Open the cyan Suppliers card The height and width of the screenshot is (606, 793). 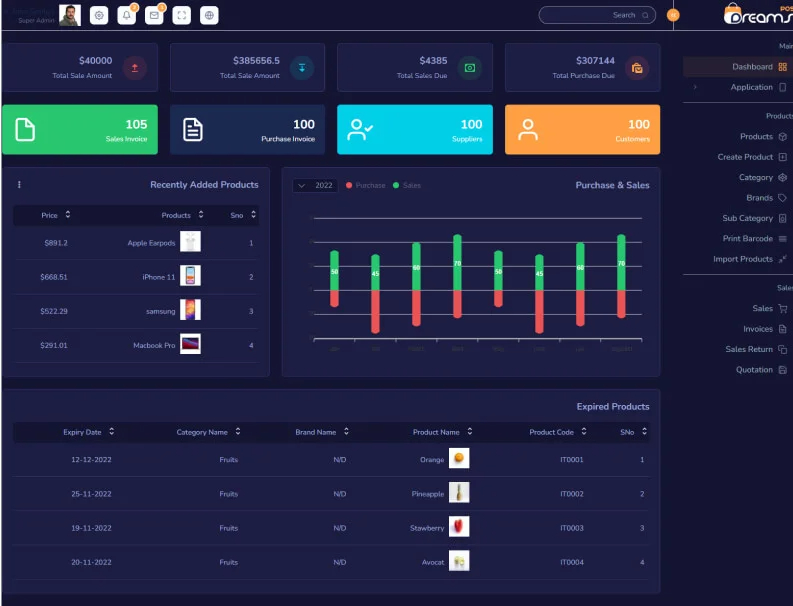coord(415,129)
